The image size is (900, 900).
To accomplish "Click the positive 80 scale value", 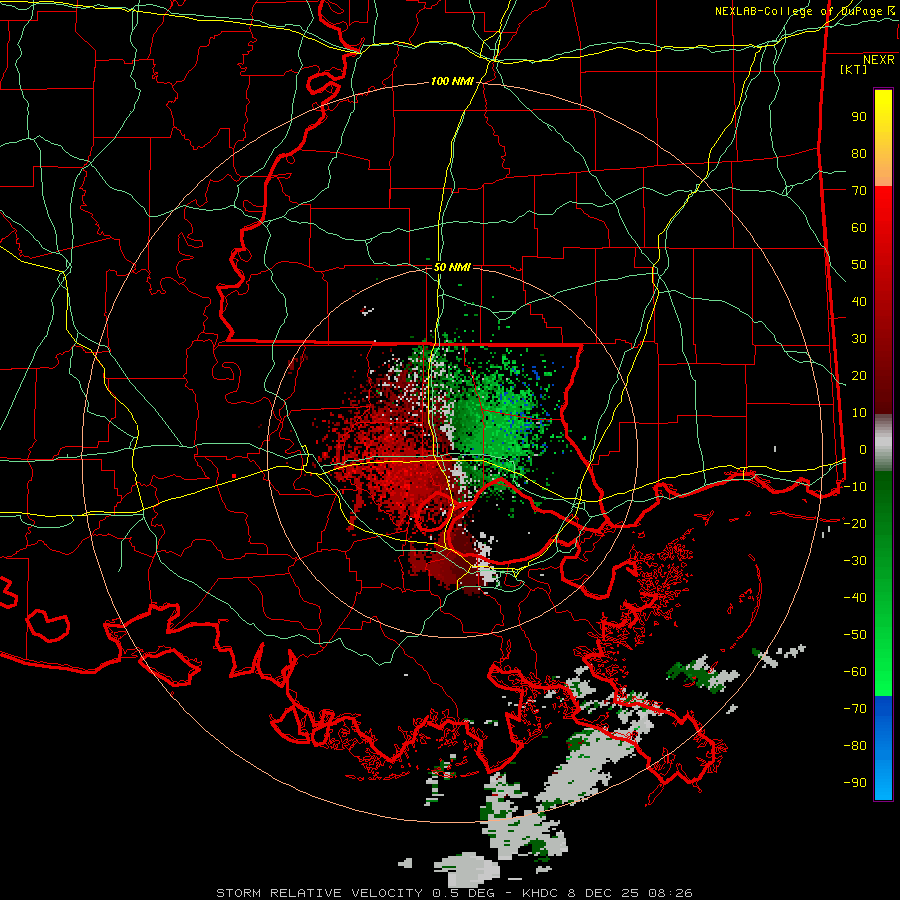I will pyautogui.click(x=859, y=153).
